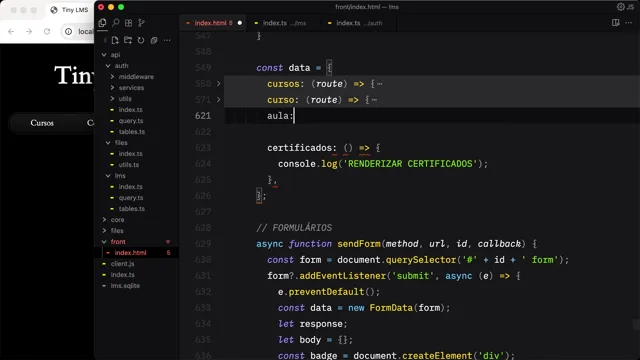640x360 pixels.
Task: Go back in the browser window
Action: [x=11, y=31]
